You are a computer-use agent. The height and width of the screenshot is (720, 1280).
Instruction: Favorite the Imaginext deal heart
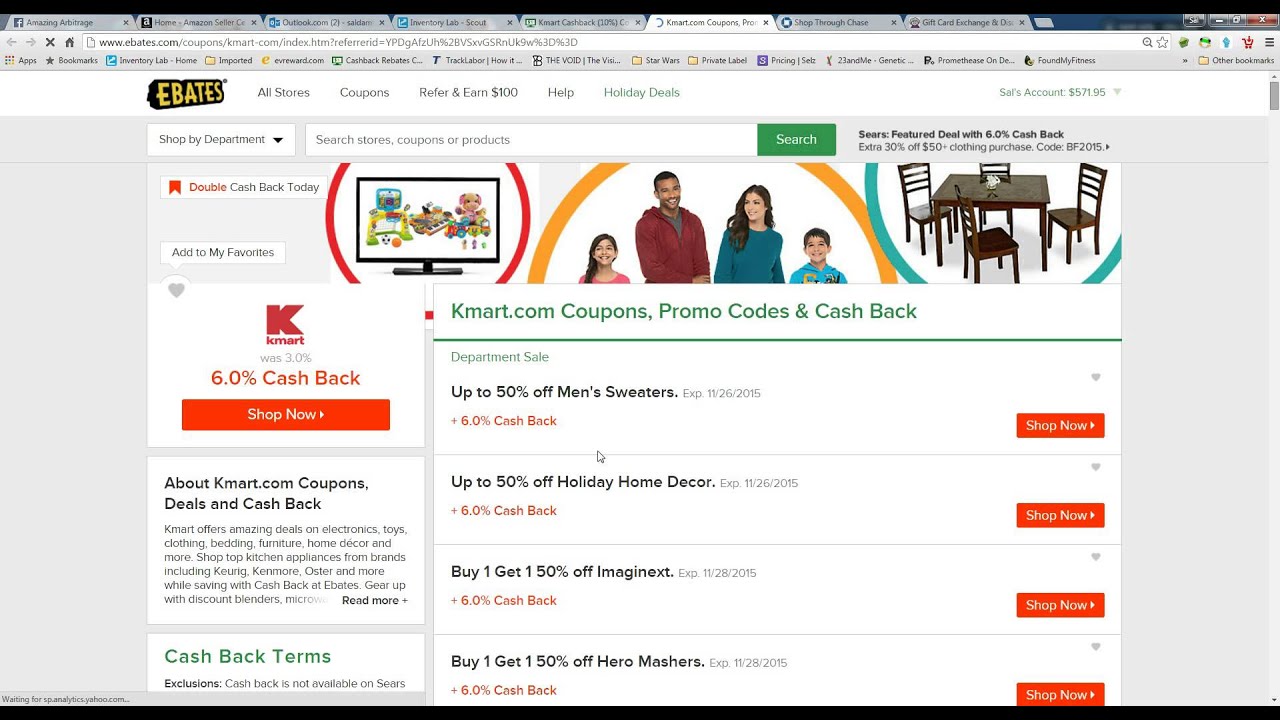coord(1095,558)
